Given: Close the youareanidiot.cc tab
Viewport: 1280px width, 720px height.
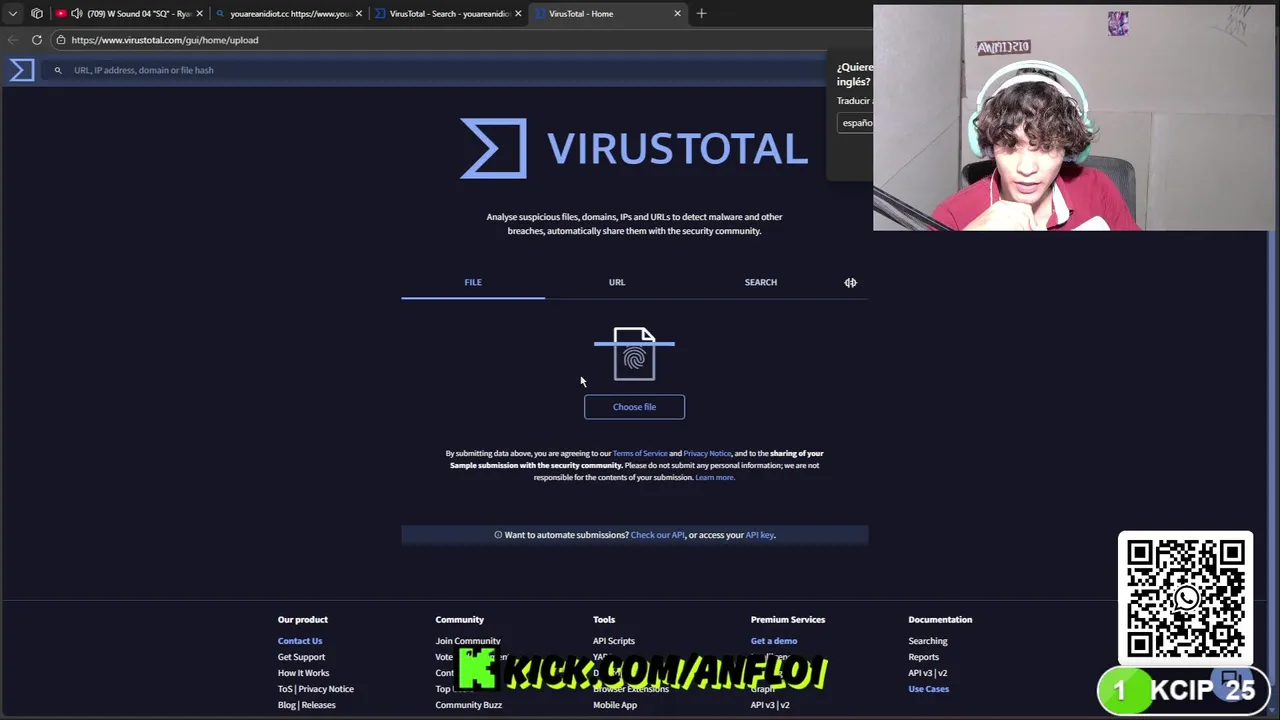Looking at the screenshot, I should 359,14.
